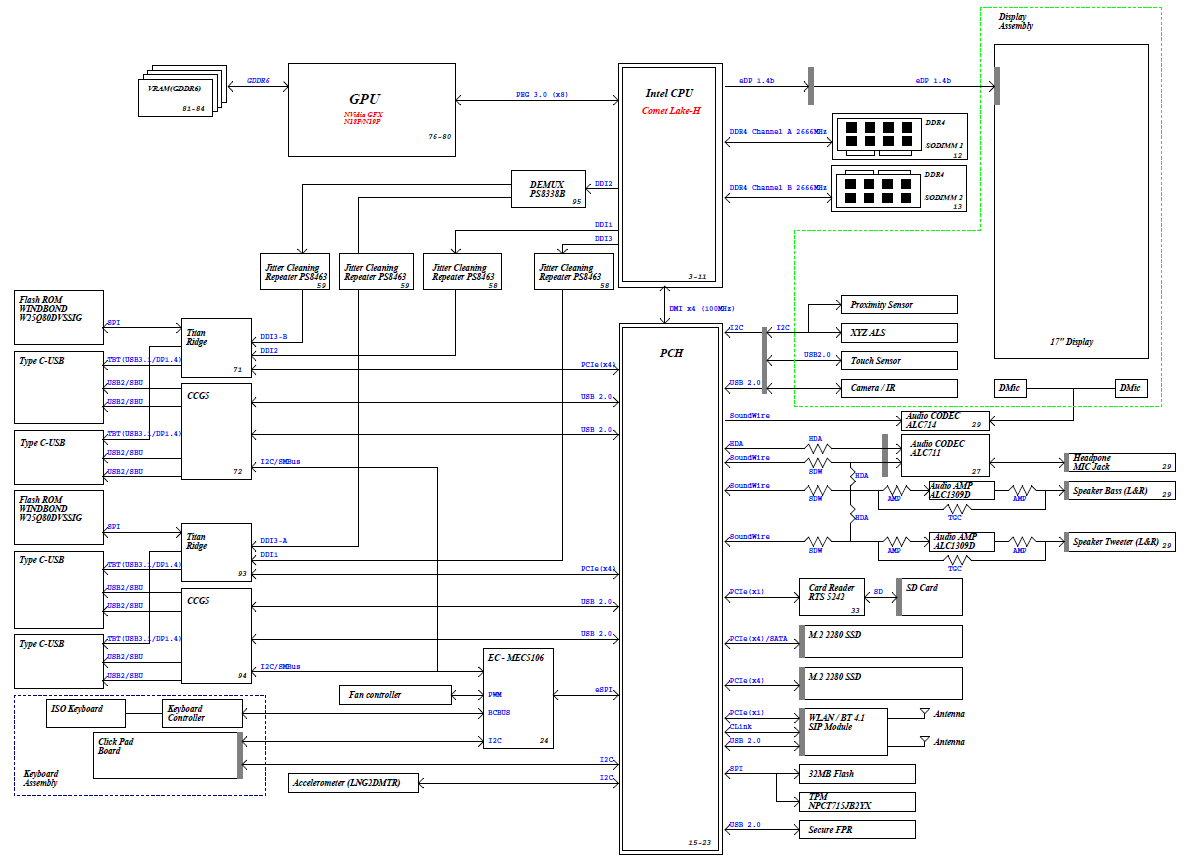The image size is (1186, 858).
Task: Click the EC - MEC5106 controller block
Action: click(518, 698)
